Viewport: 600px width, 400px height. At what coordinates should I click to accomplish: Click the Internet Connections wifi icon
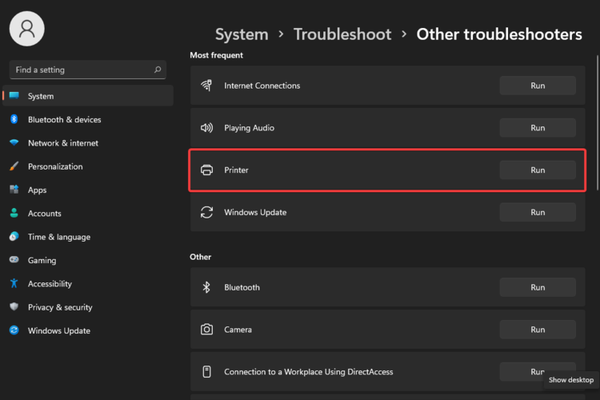tap(207, 86)
